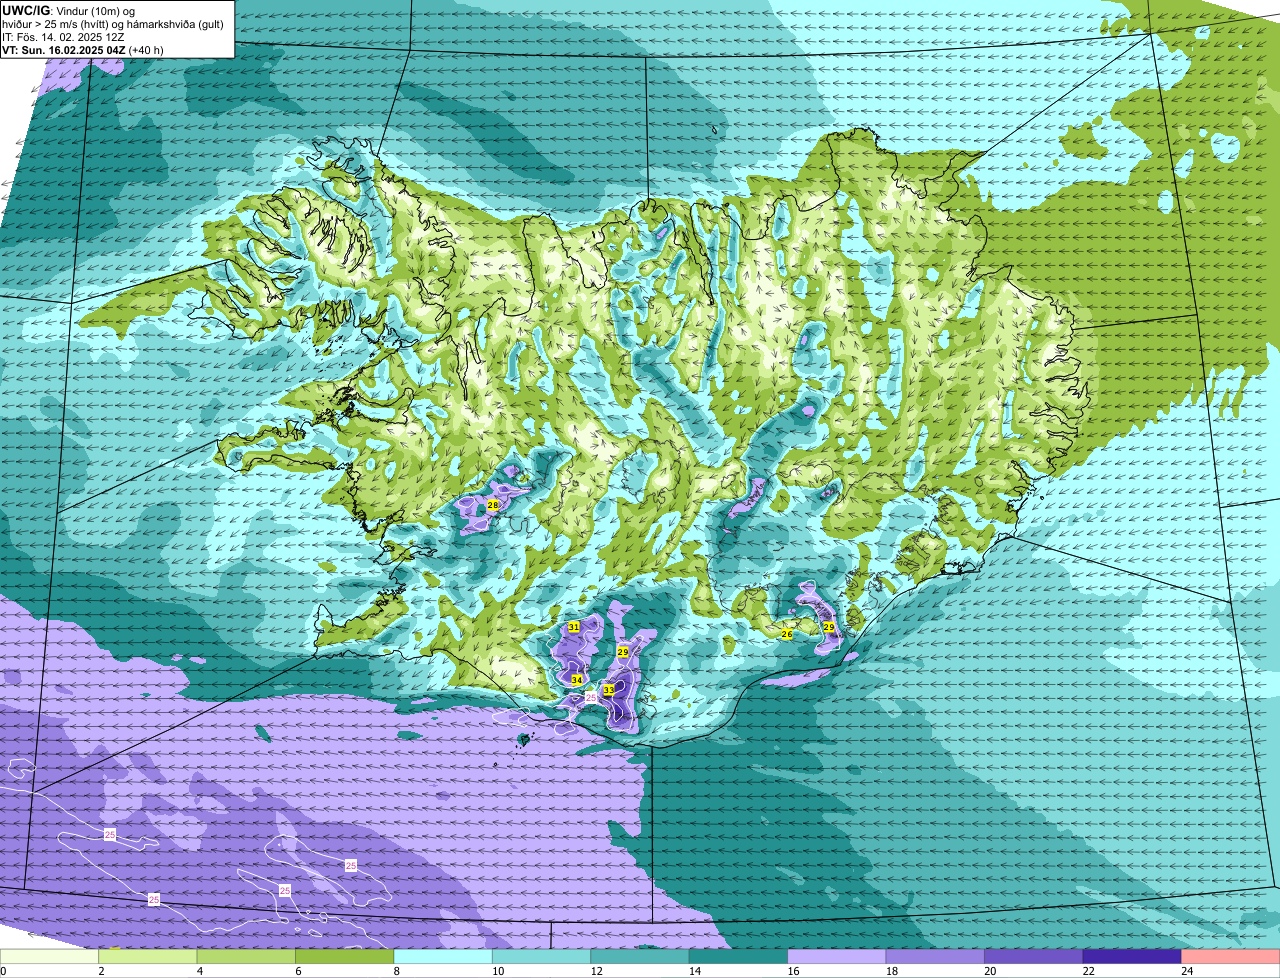
Task: Pick the dark teal 14–16 scale swatch
Action: (739, 957)
